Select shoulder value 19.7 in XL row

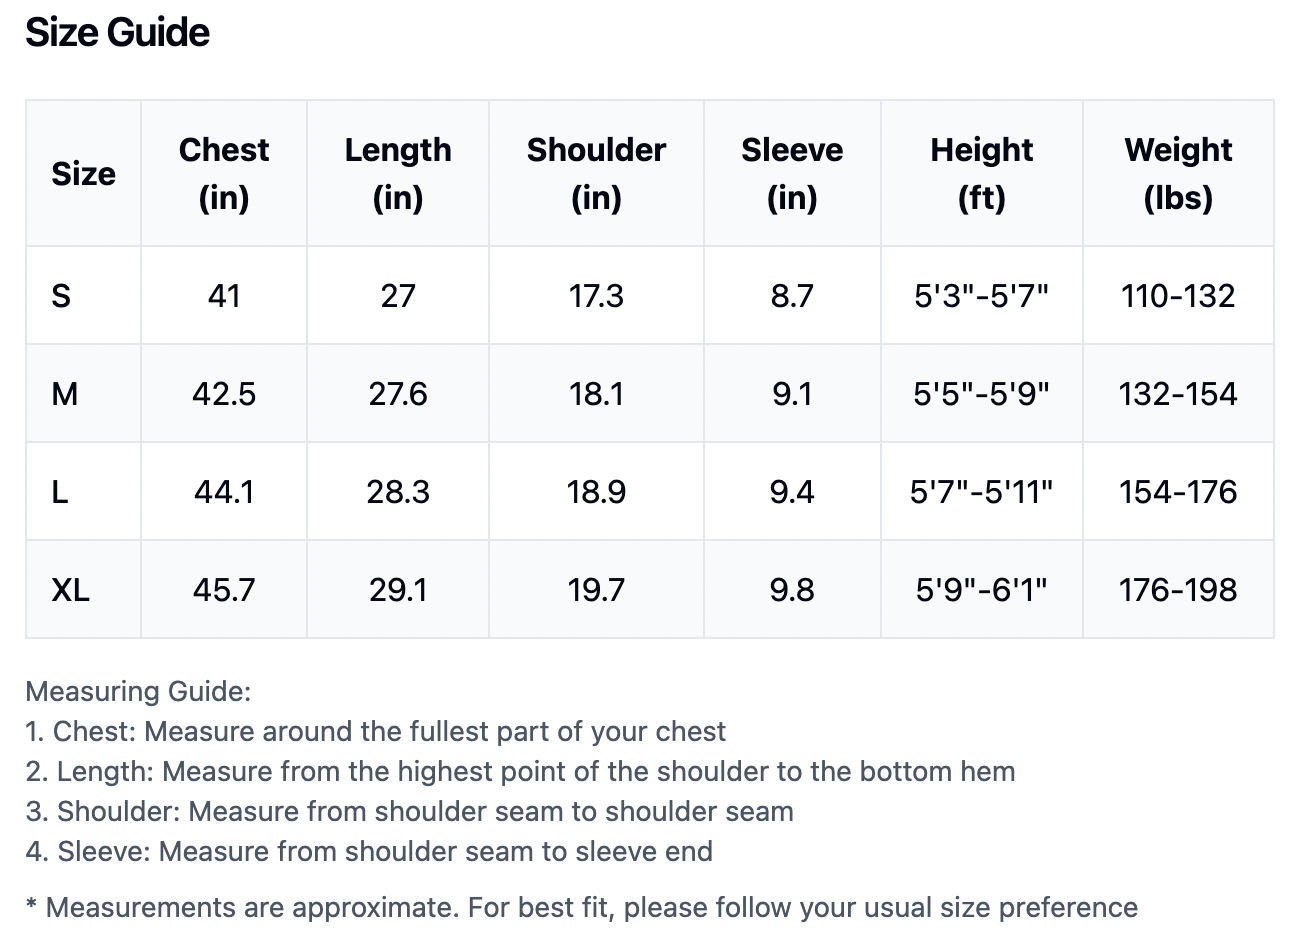point(596,590)
